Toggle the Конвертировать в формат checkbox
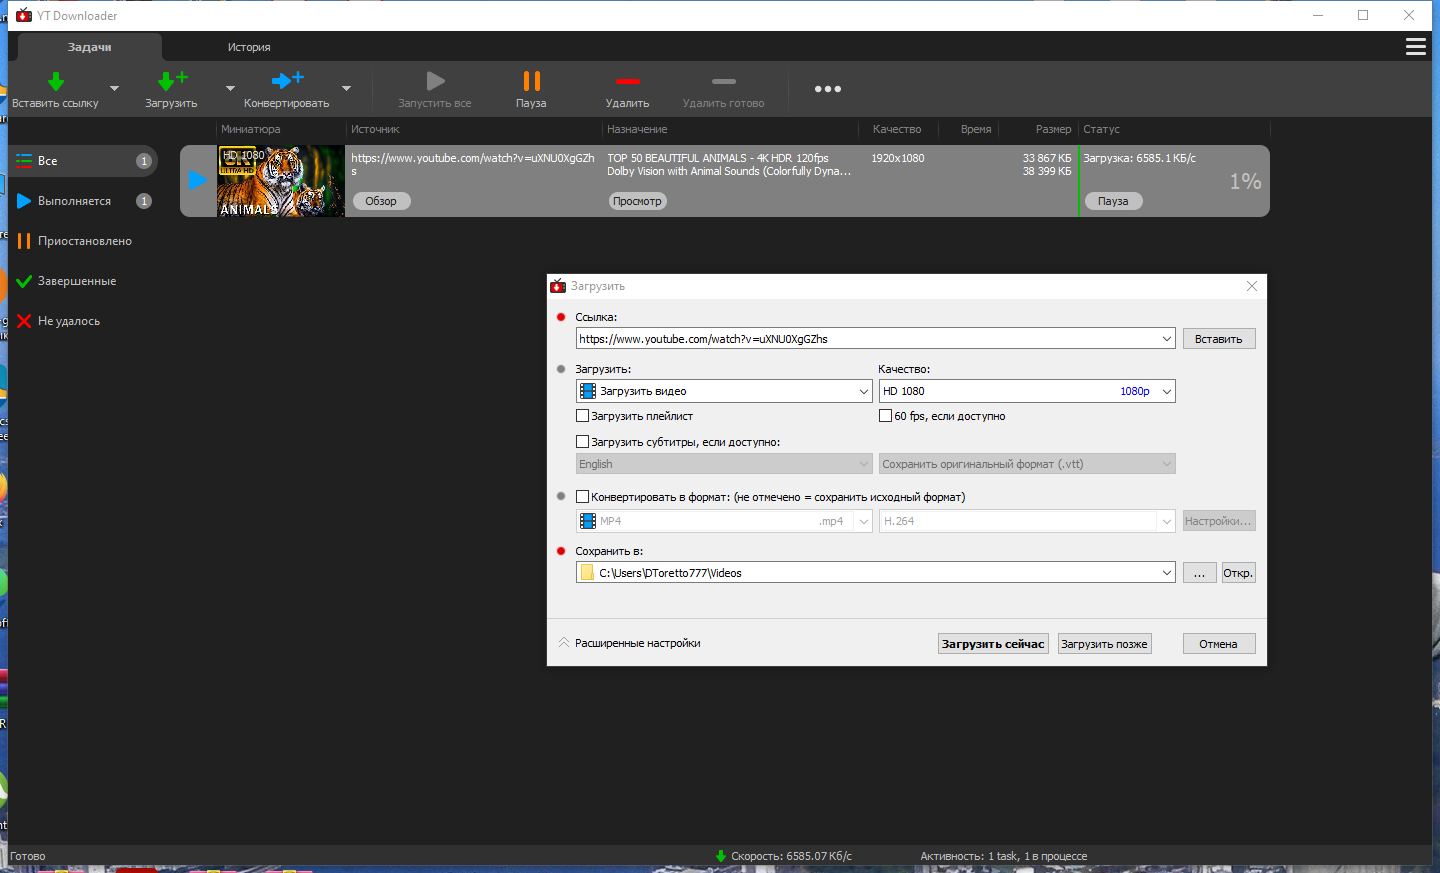Viewport: 1440px width, 873px height. coord(582,497)
